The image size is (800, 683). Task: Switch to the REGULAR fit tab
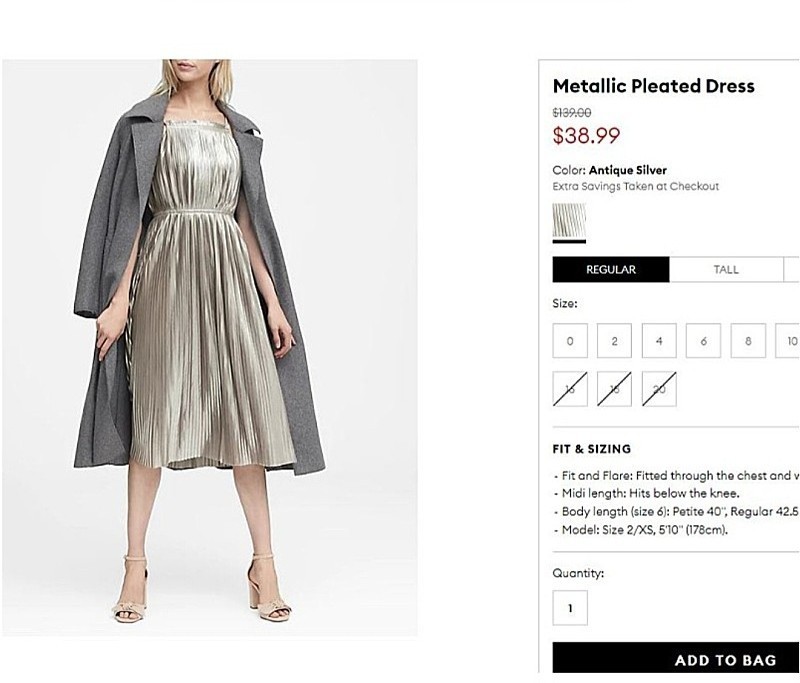611,270
